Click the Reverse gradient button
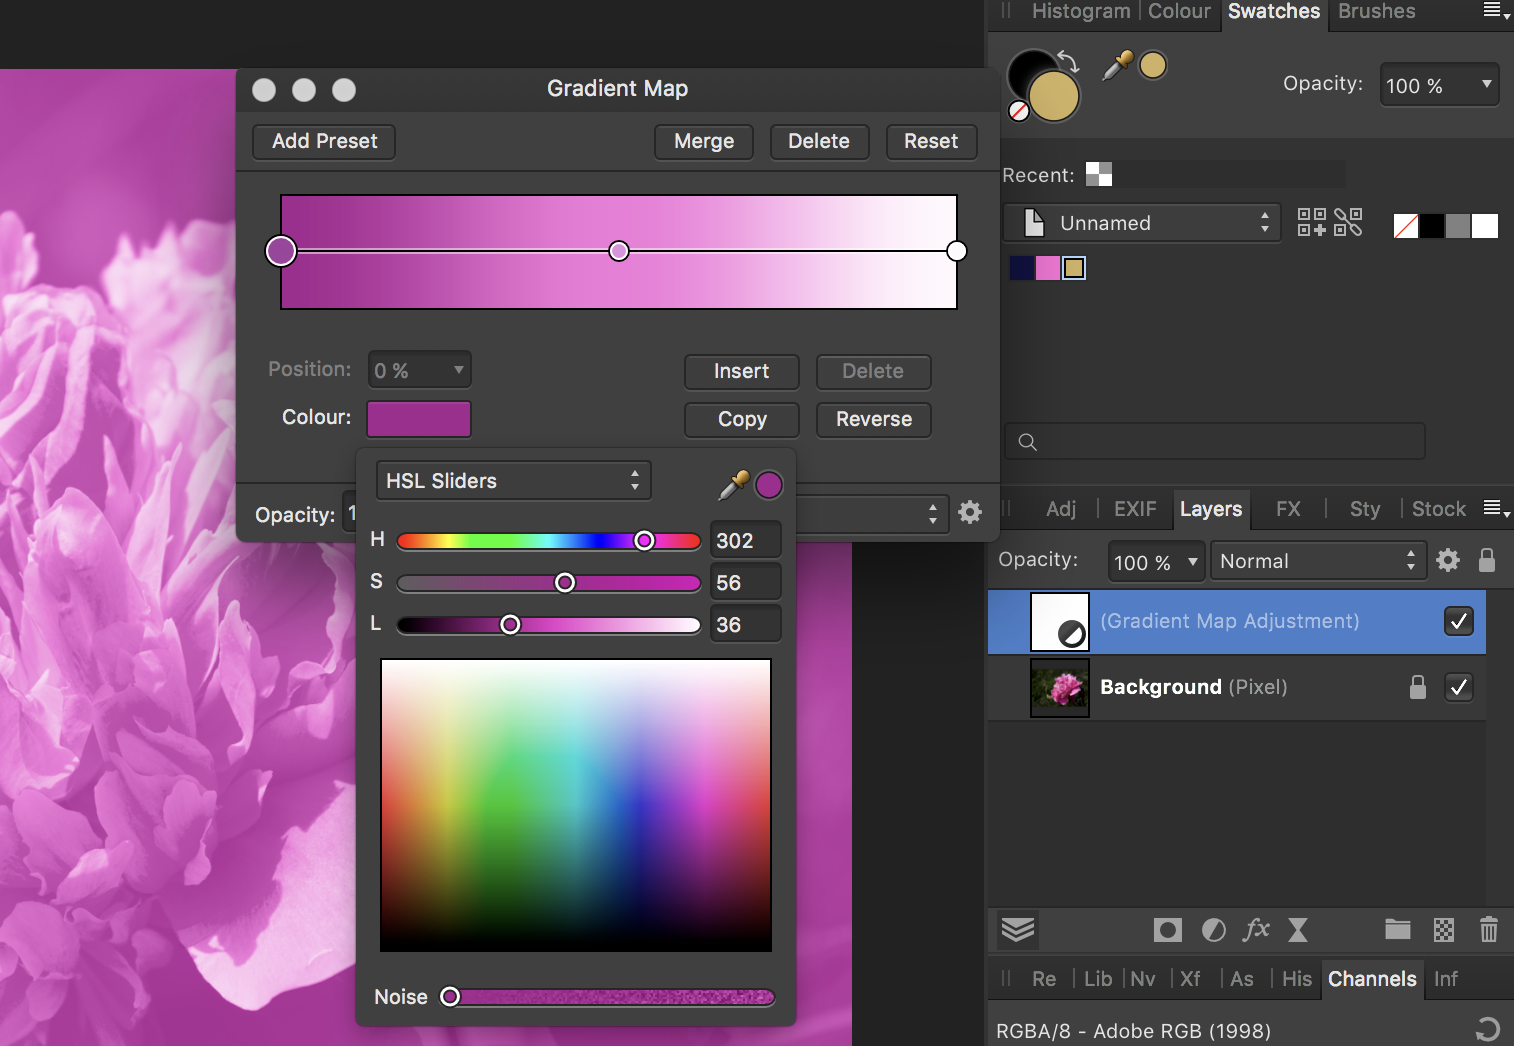The width and height of the screenshot is (1514, 1046). [x=874, y=419]
